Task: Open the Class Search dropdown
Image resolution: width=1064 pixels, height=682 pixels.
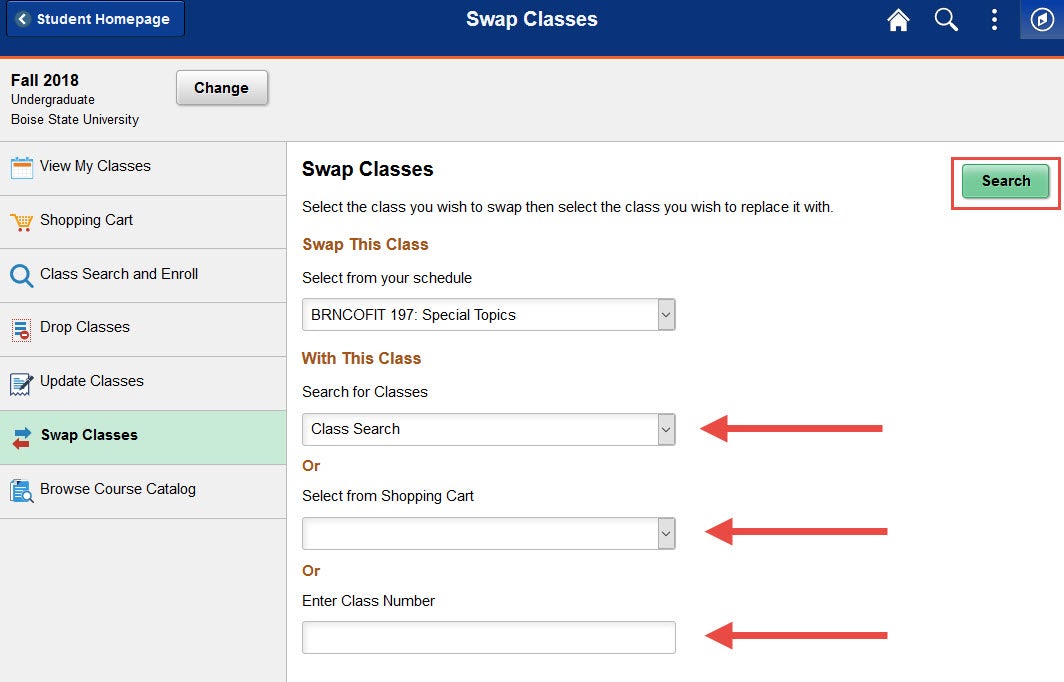Action: [x=489, y=429]
